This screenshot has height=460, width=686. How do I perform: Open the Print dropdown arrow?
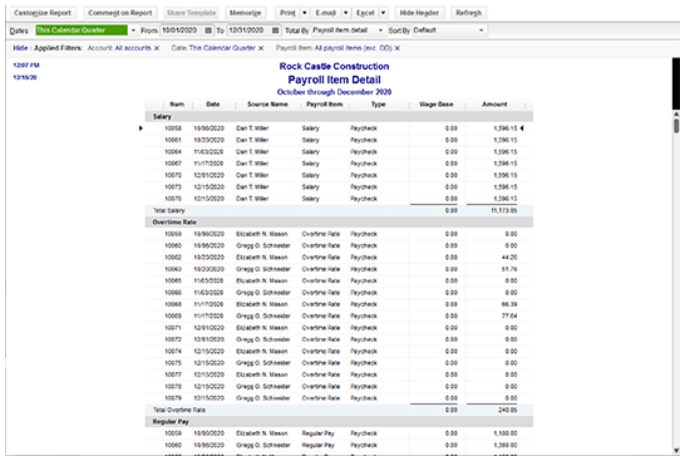(304, 13)
